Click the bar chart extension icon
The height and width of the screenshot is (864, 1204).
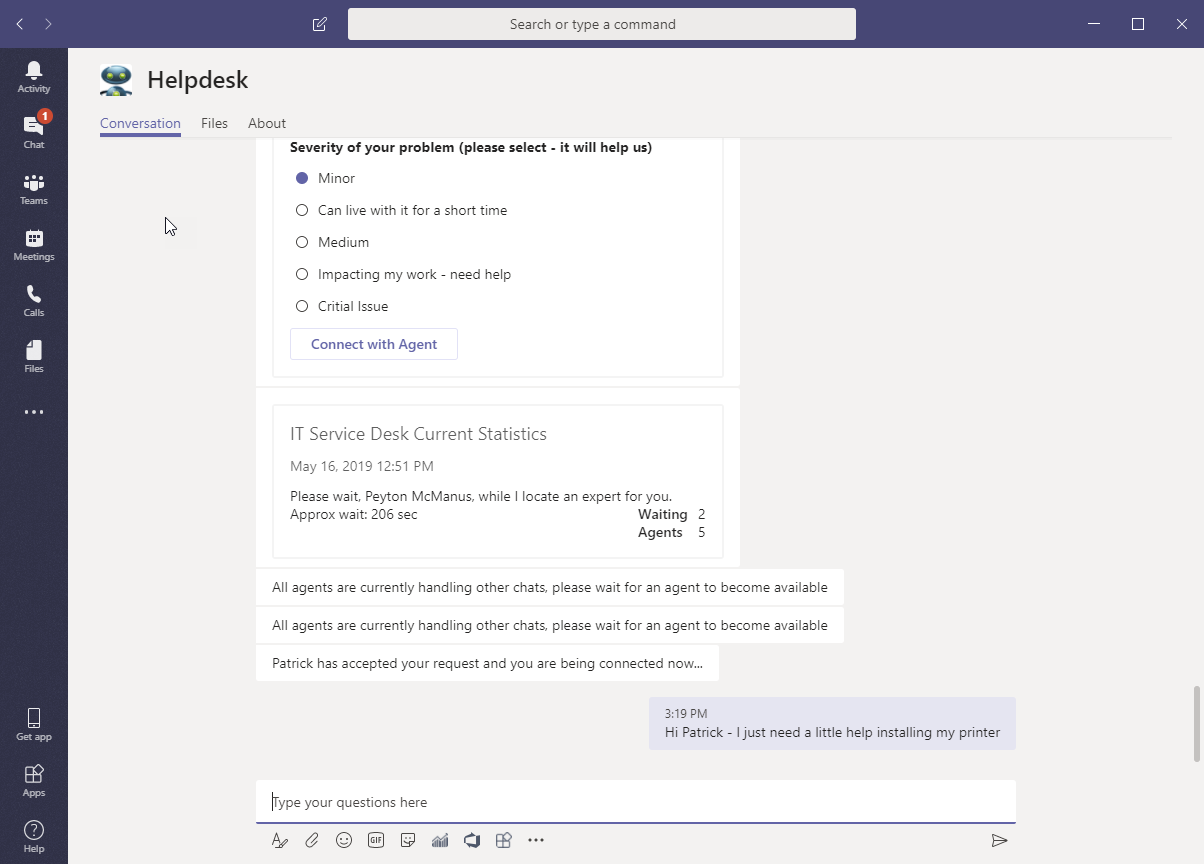[440, 840]
